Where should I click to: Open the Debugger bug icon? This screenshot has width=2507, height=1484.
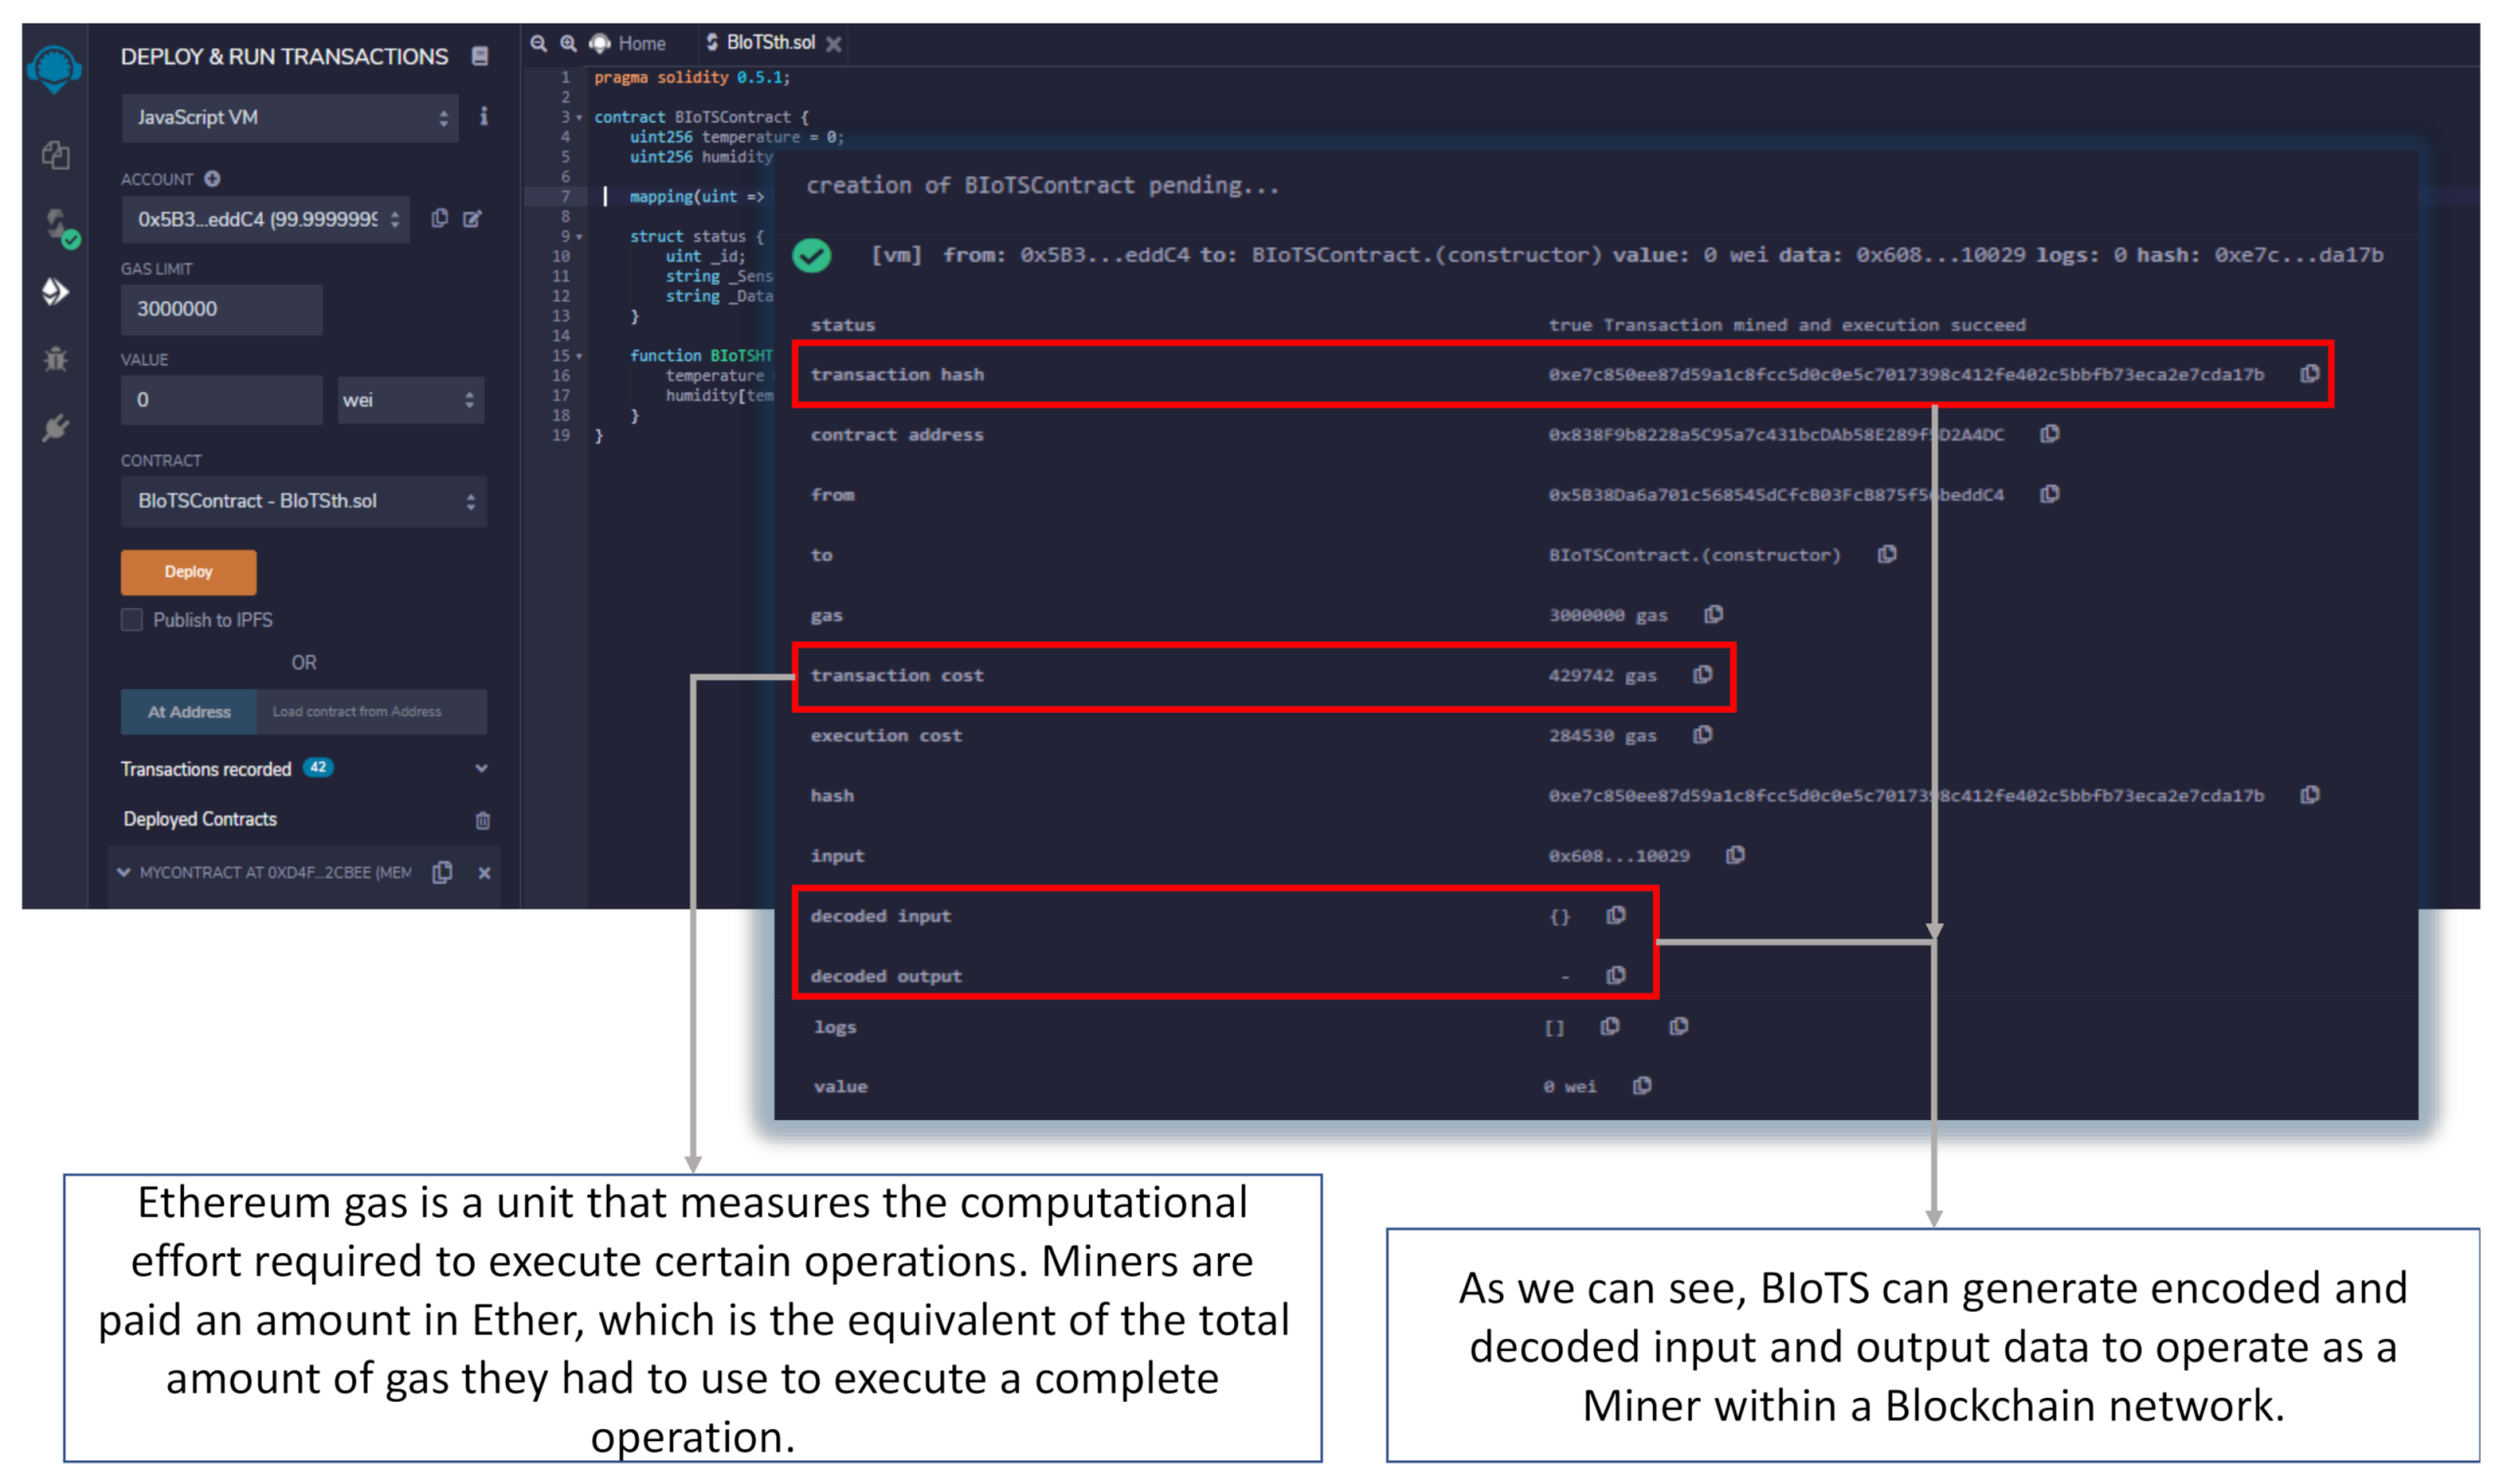point(56,359)
